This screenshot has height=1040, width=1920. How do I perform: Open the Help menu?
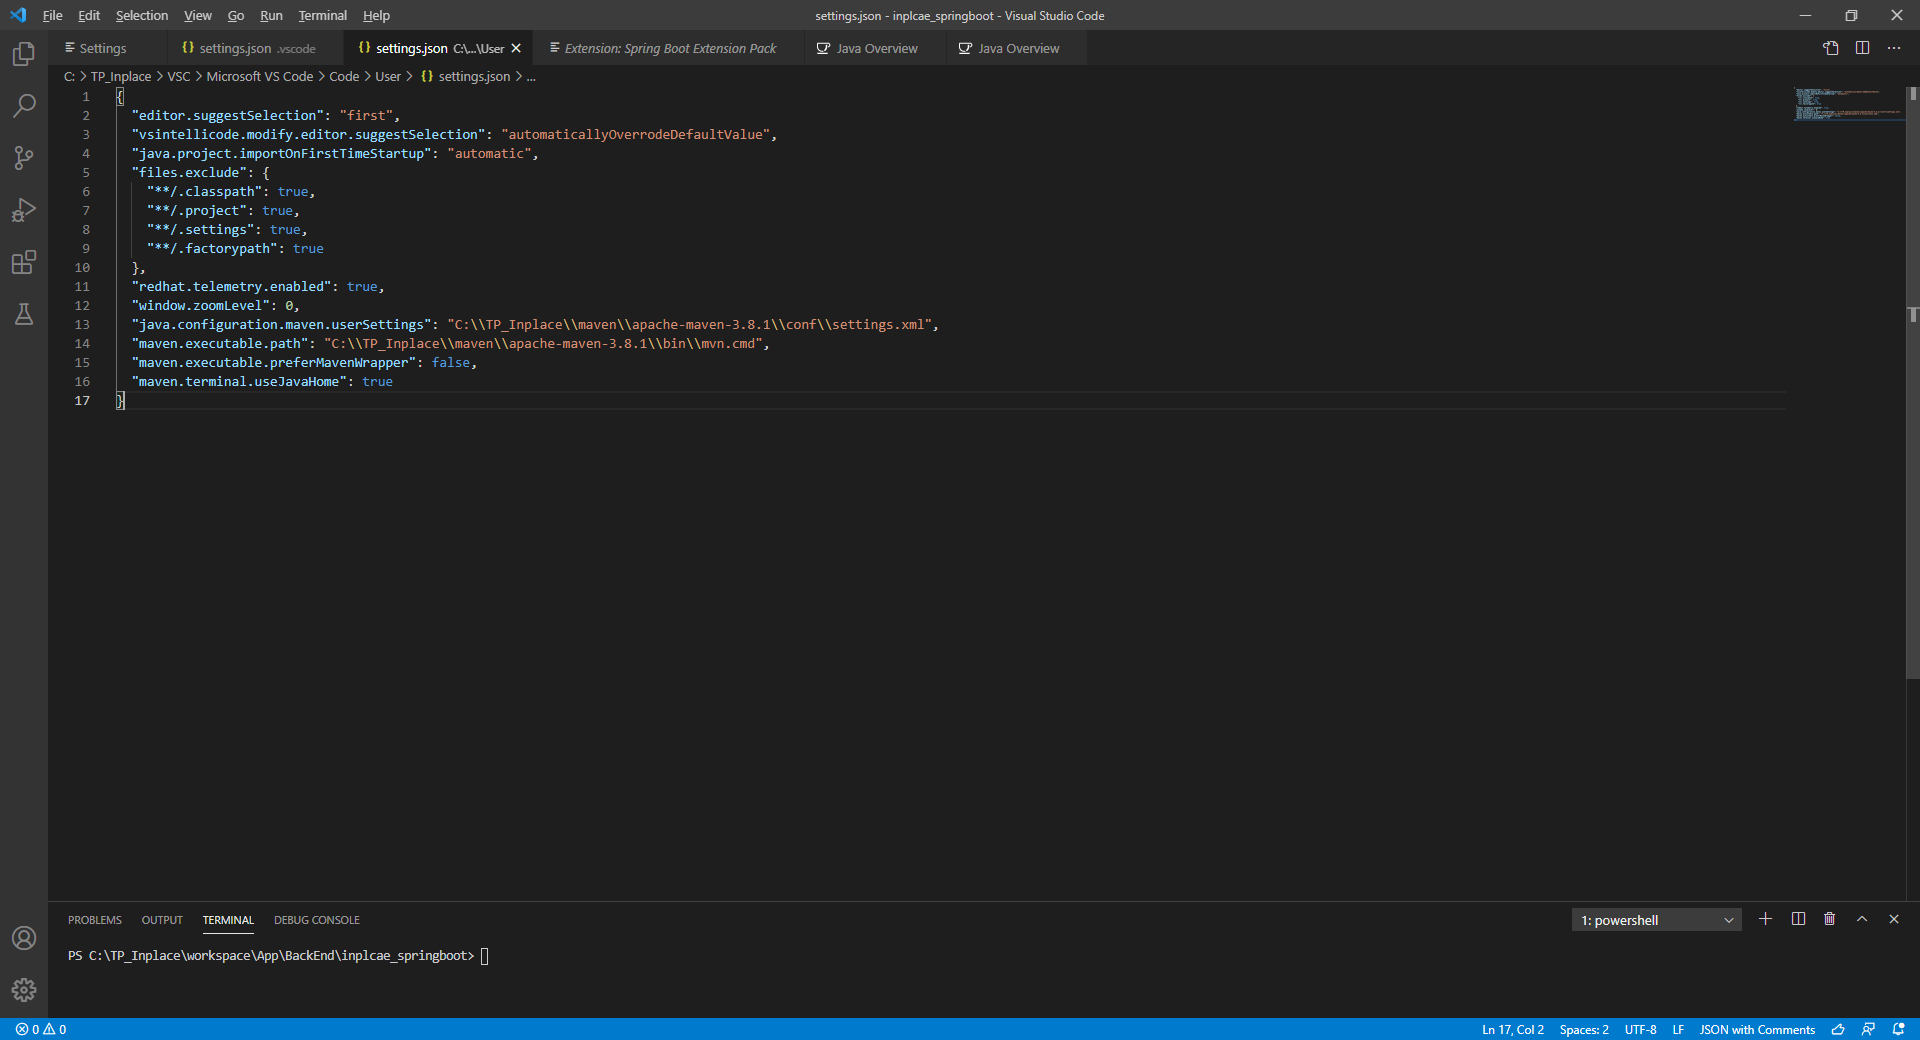pyautogui.click(x=377, y=15)
